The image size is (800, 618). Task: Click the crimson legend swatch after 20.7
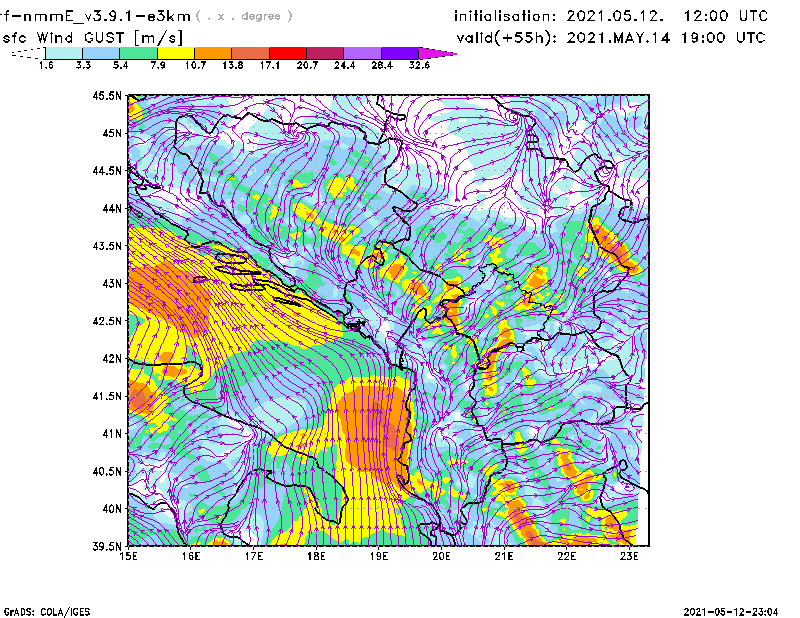point(325,53)
